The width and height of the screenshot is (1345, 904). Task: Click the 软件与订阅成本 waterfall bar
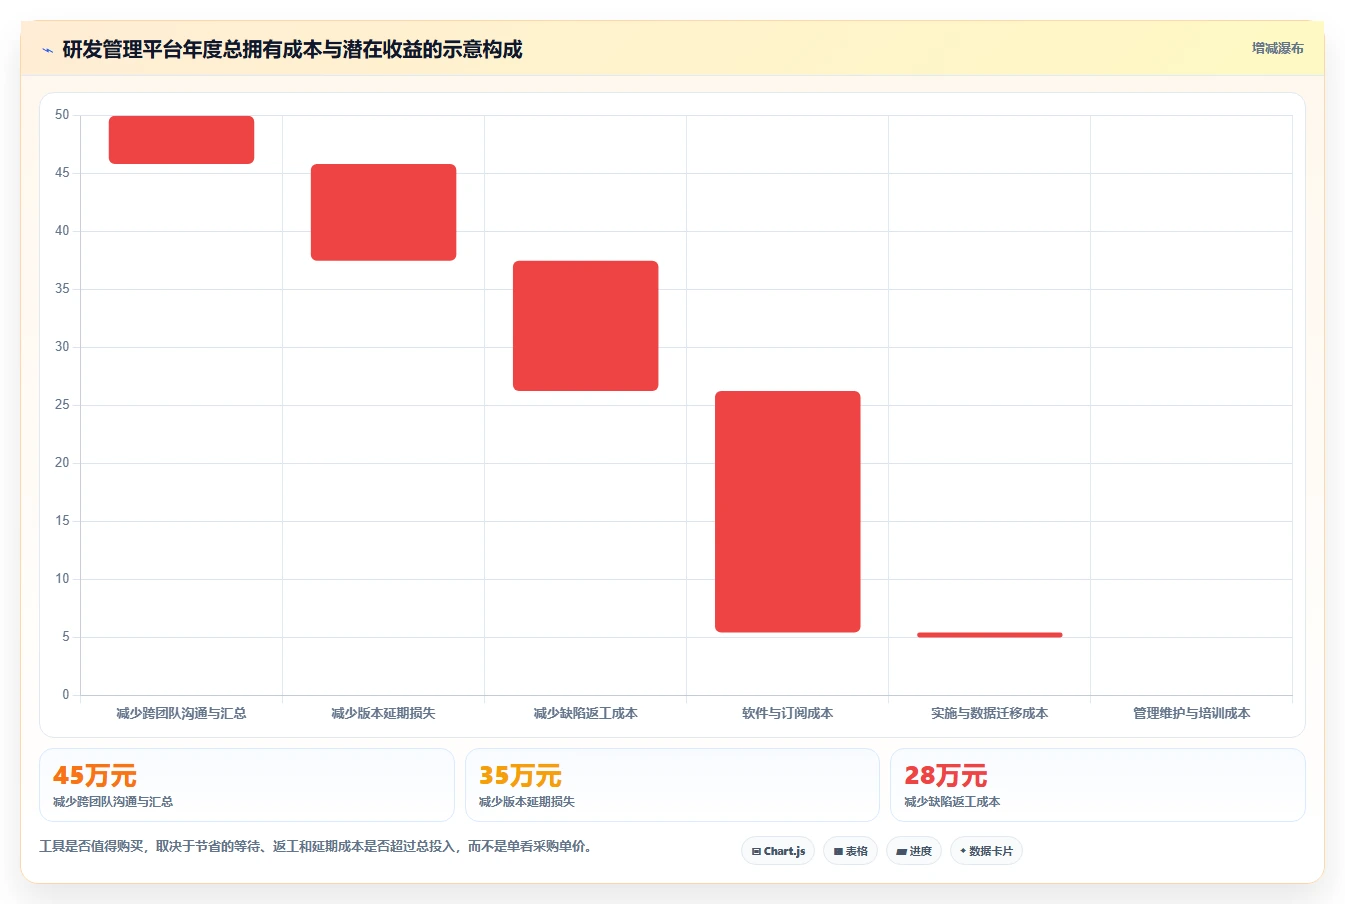click(787, 512)
